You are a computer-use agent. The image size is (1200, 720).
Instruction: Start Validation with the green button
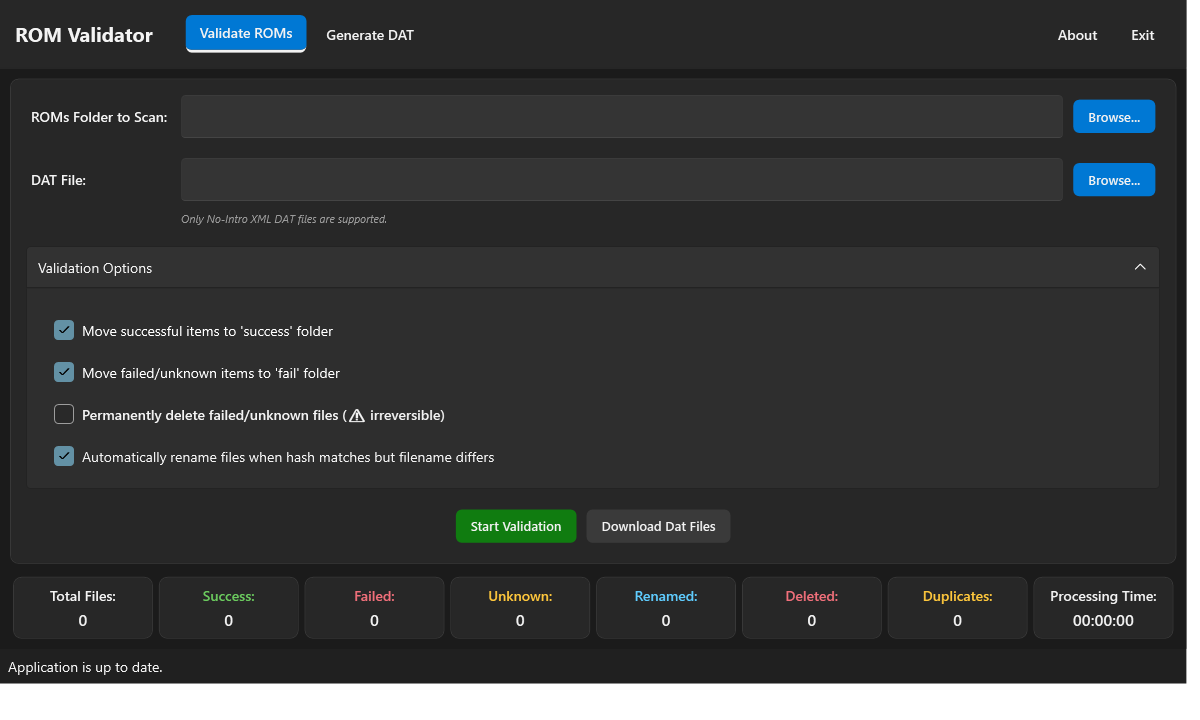pyautogui.click(x=516, y=526)
